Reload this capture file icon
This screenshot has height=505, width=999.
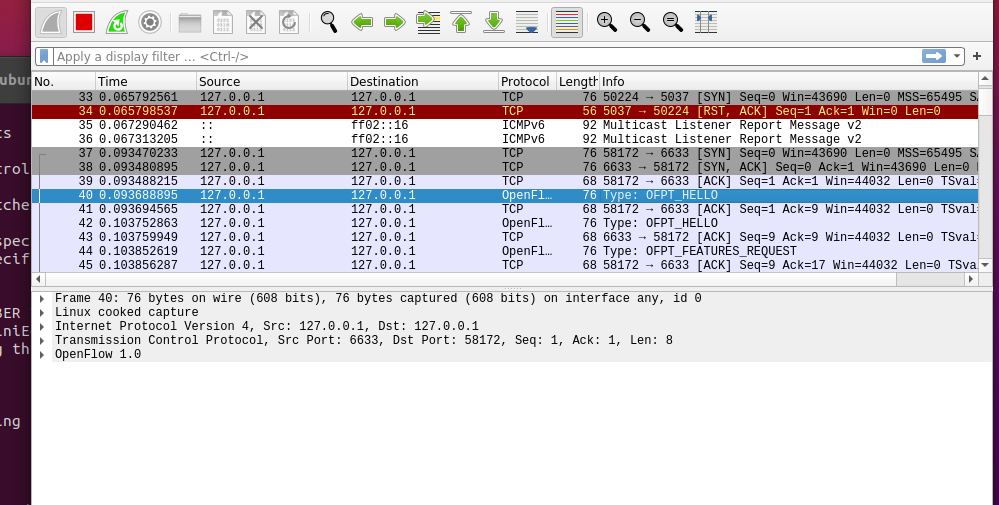[289, 22]
